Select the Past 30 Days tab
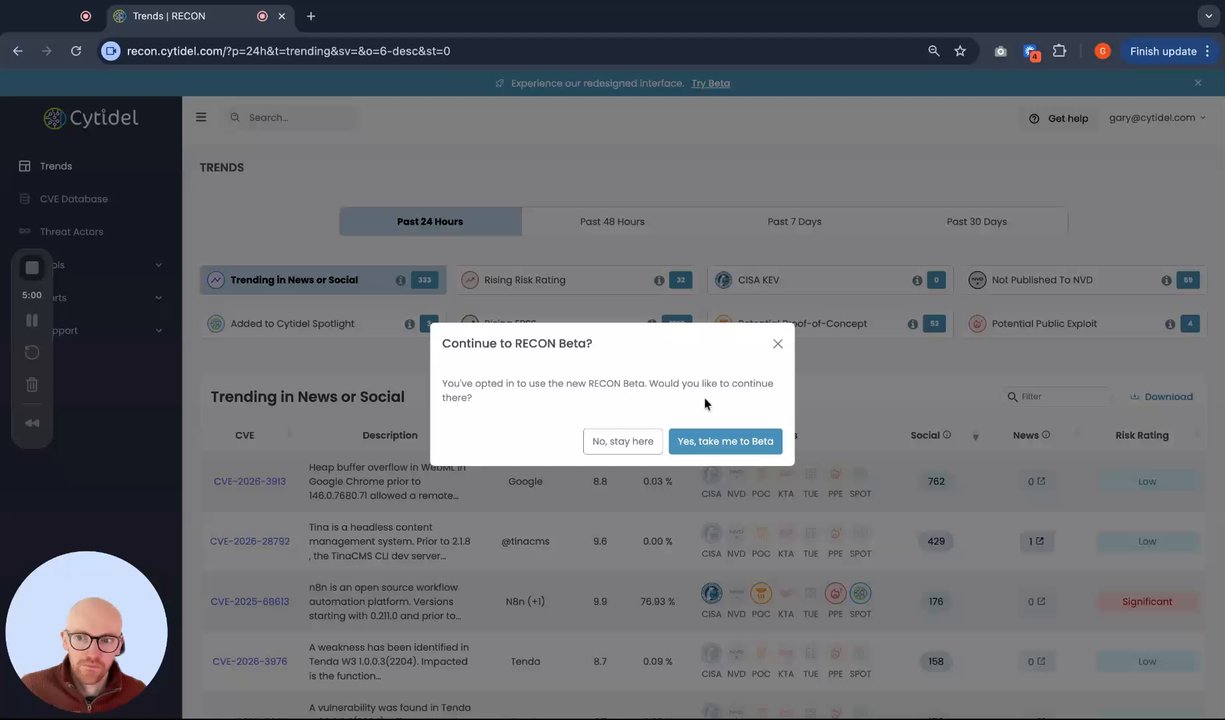Image resolution: width=1225 pixels, height=720 pixels. pos(976,222)
